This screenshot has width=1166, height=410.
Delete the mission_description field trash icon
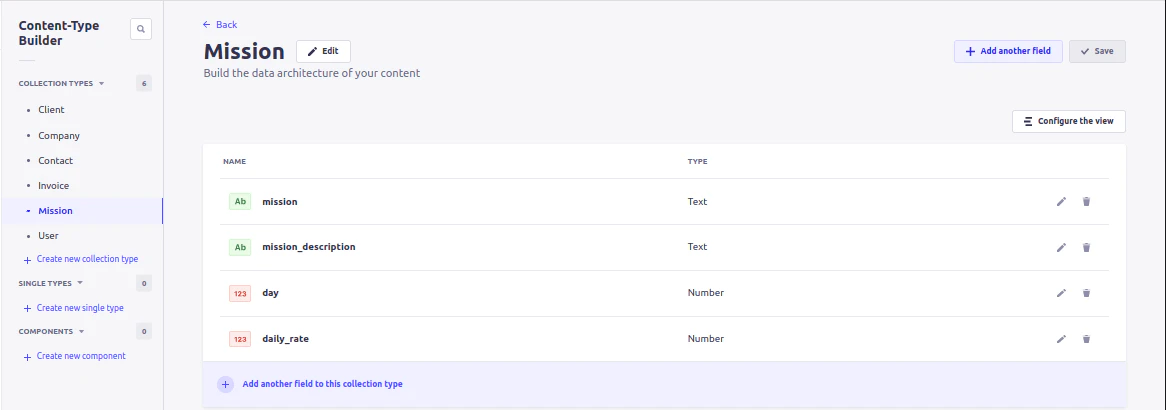[x=1087, y=247]
